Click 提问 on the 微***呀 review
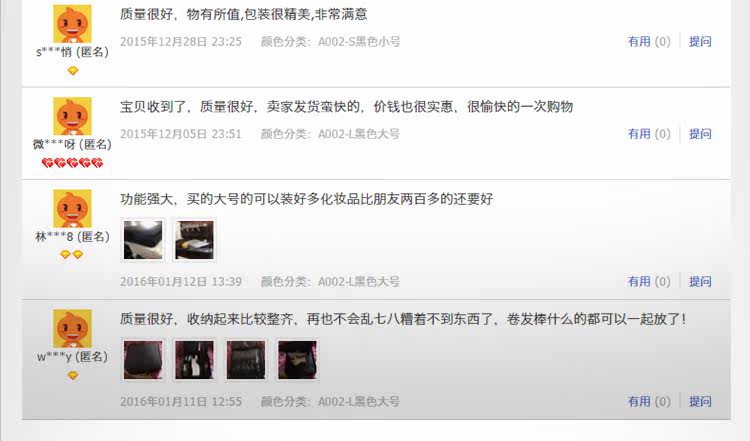The width and height of the screenshot is (750, 441). pyautogui.click(x=700, y=134)
